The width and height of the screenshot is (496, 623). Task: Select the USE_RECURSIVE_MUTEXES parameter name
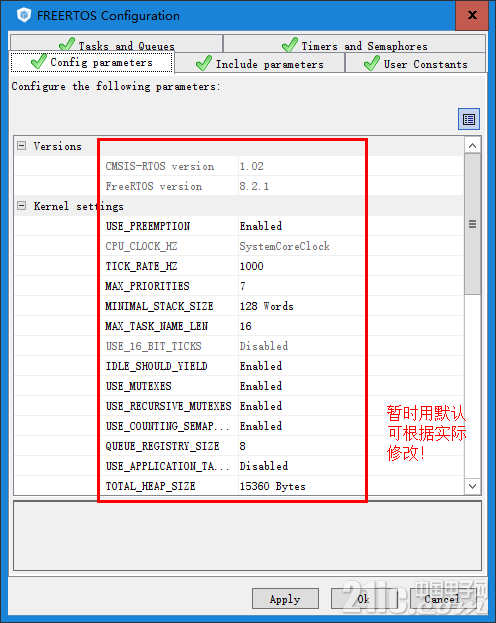(x=169, y=406)
